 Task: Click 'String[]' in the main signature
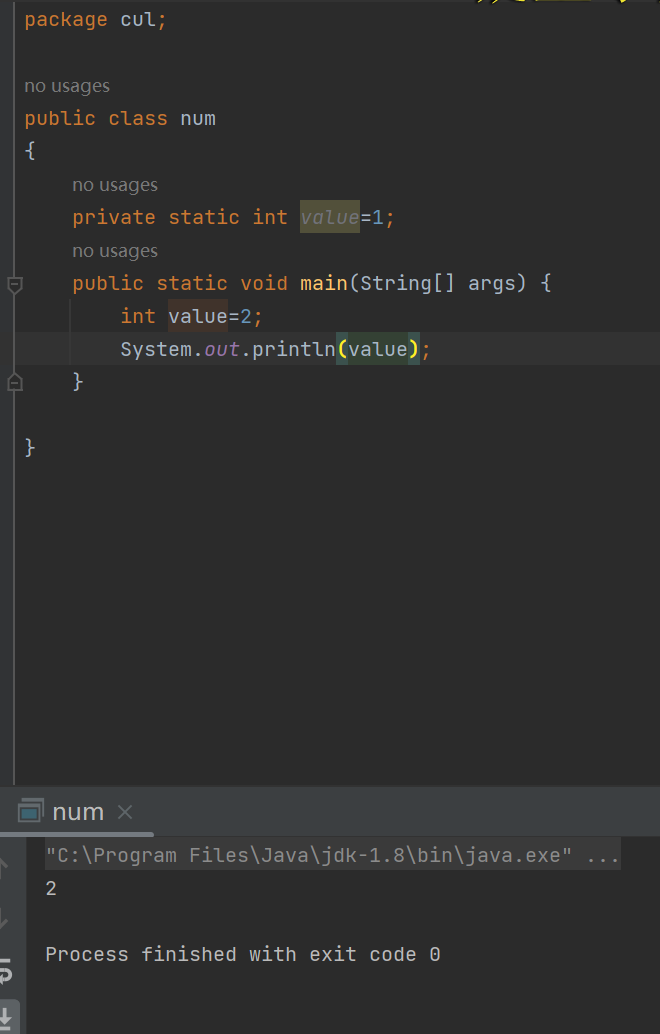407,284
